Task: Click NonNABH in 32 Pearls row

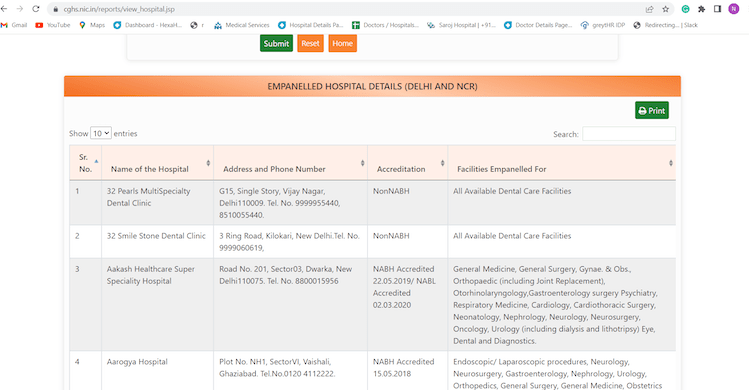Action: tap(391, 191)
